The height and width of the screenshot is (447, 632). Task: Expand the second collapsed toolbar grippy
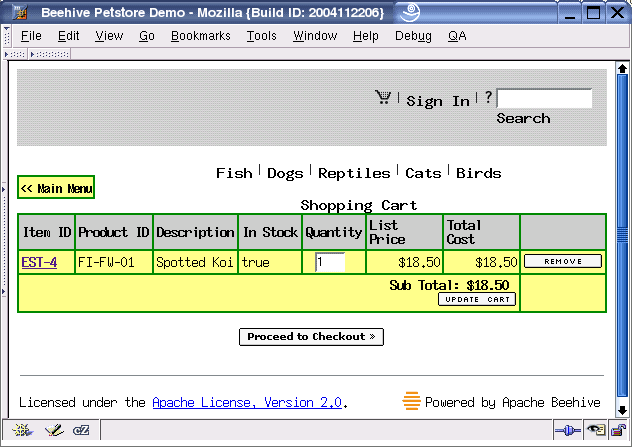pos(49,54)
